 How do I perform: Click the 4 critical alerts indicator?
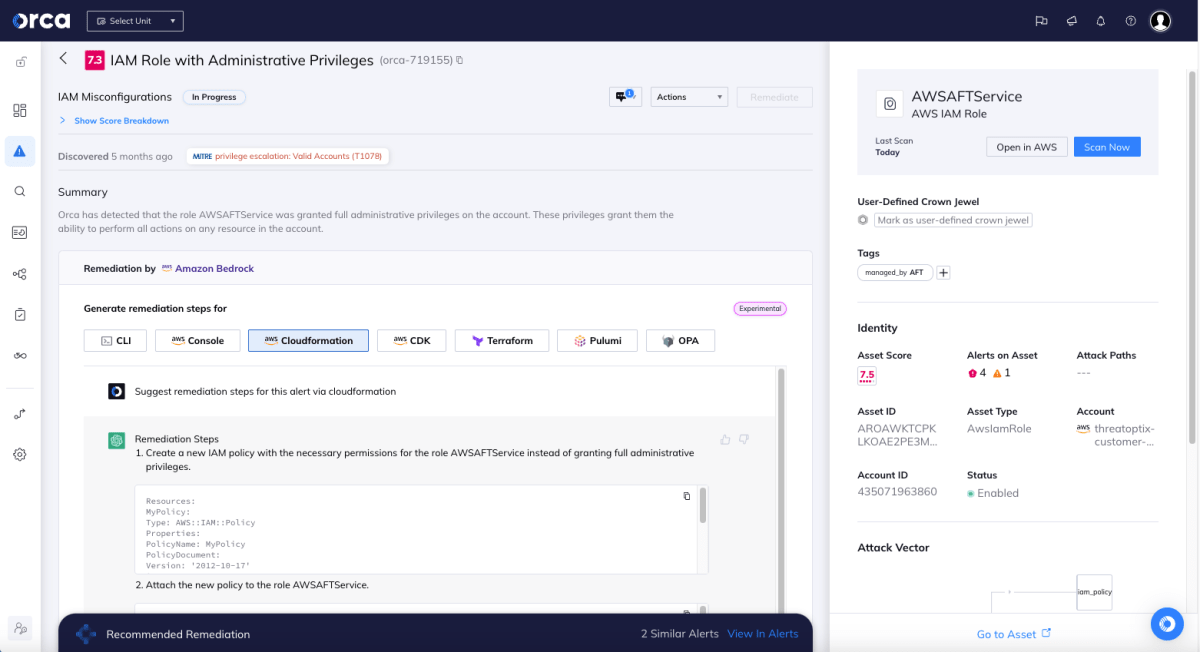[x=977, y=373]
